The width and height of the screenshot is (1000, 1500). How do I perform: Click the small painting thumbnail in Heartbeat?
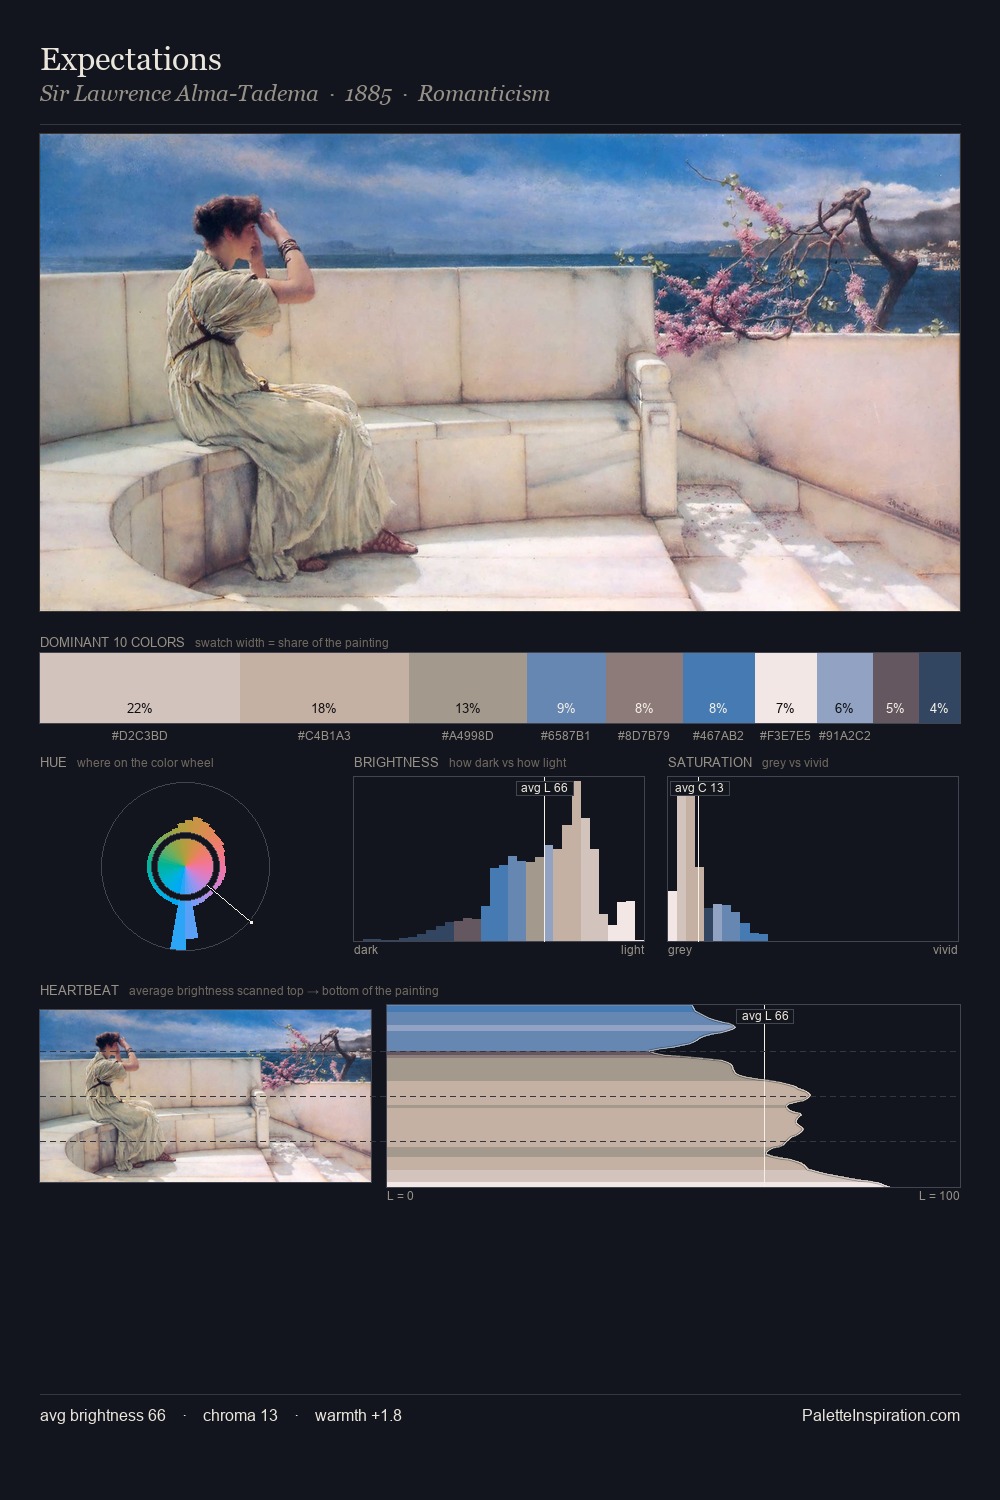tap(205, 1096)
